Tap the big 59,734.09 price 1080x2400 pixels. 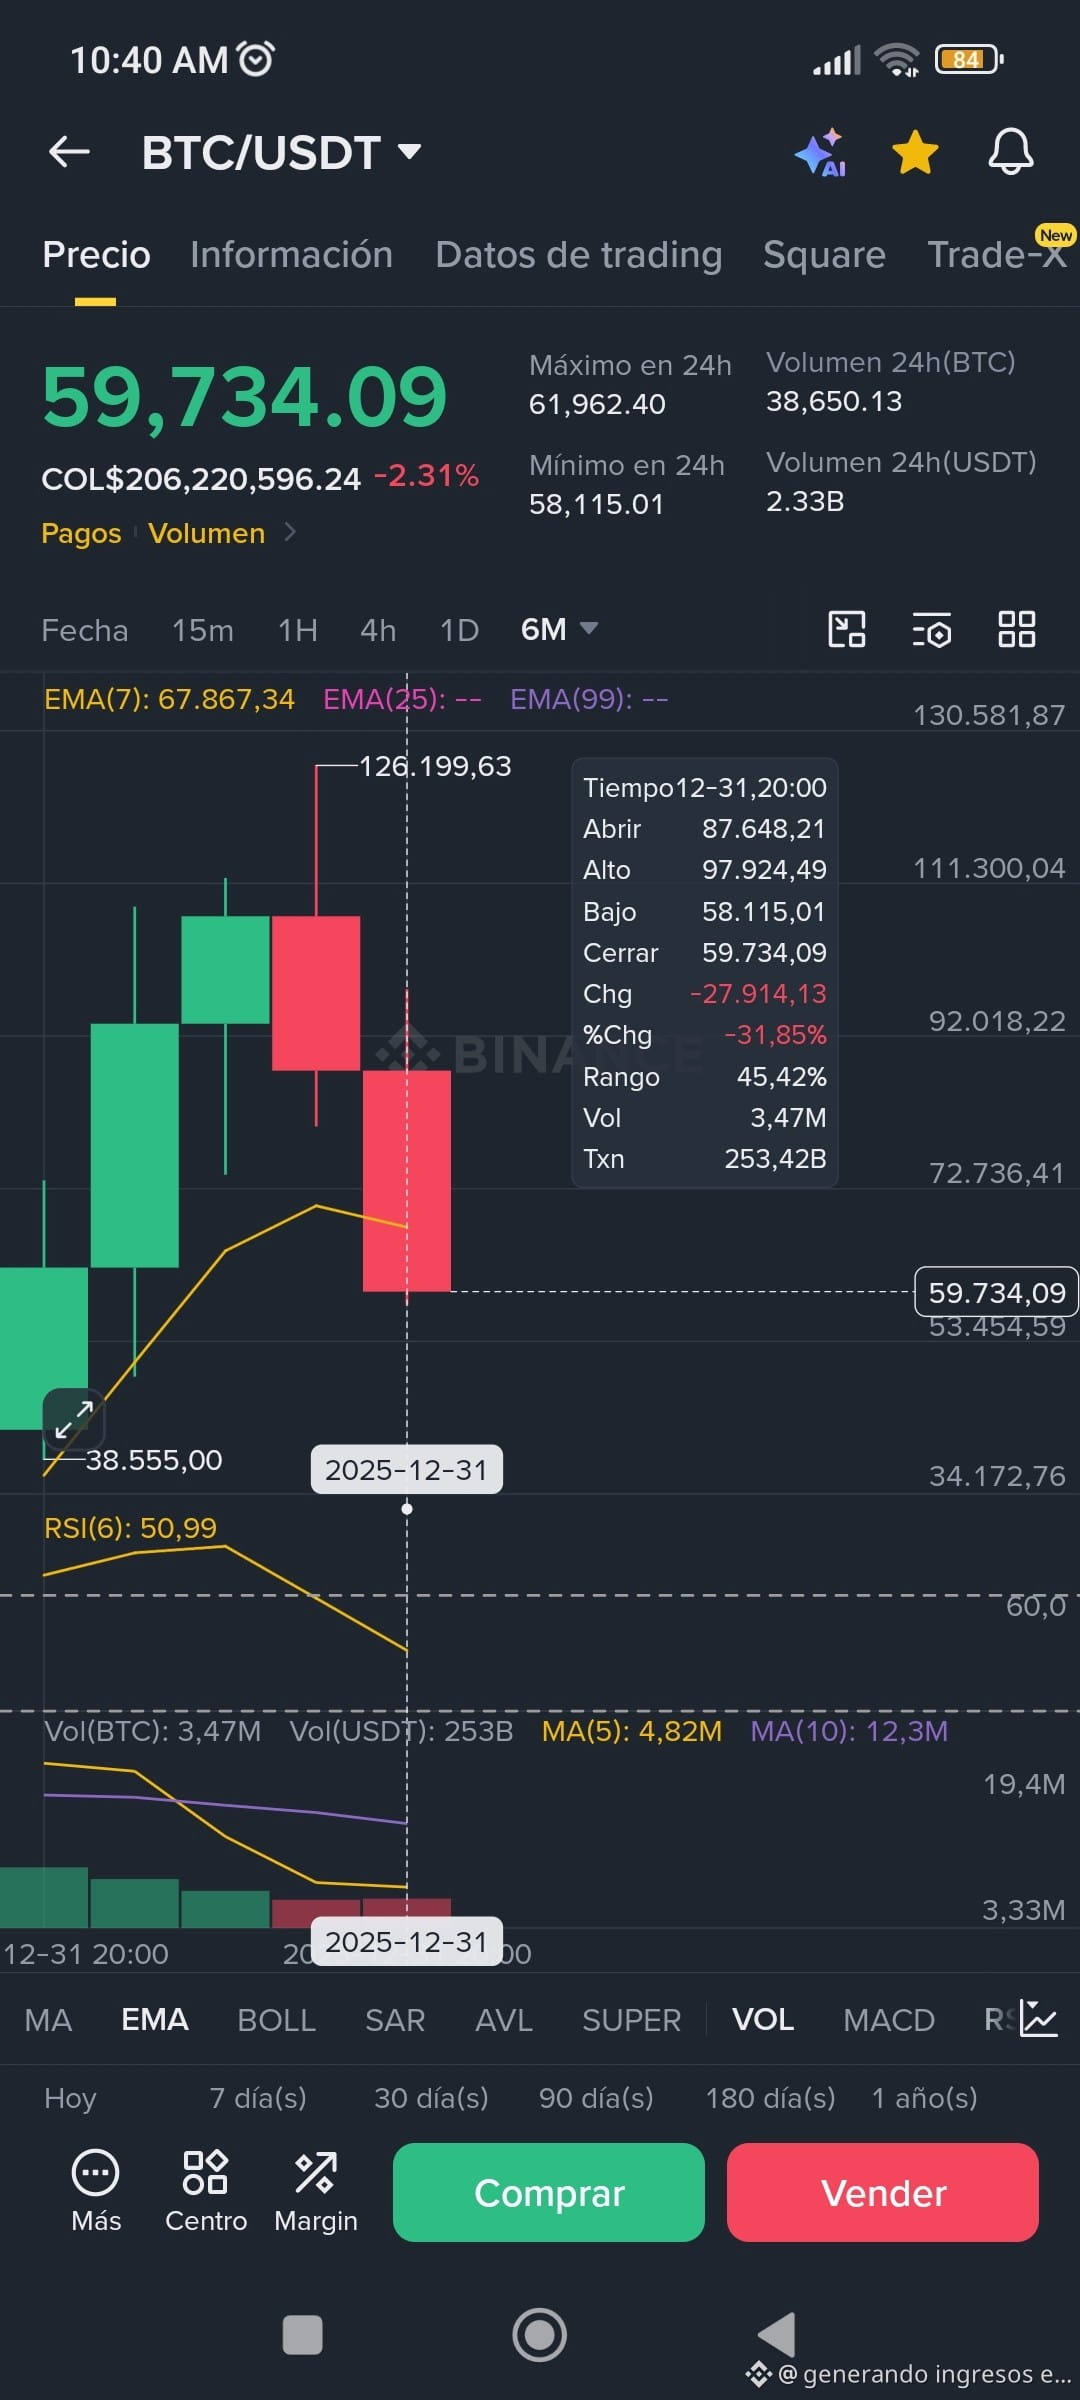(x=244, y=397)
